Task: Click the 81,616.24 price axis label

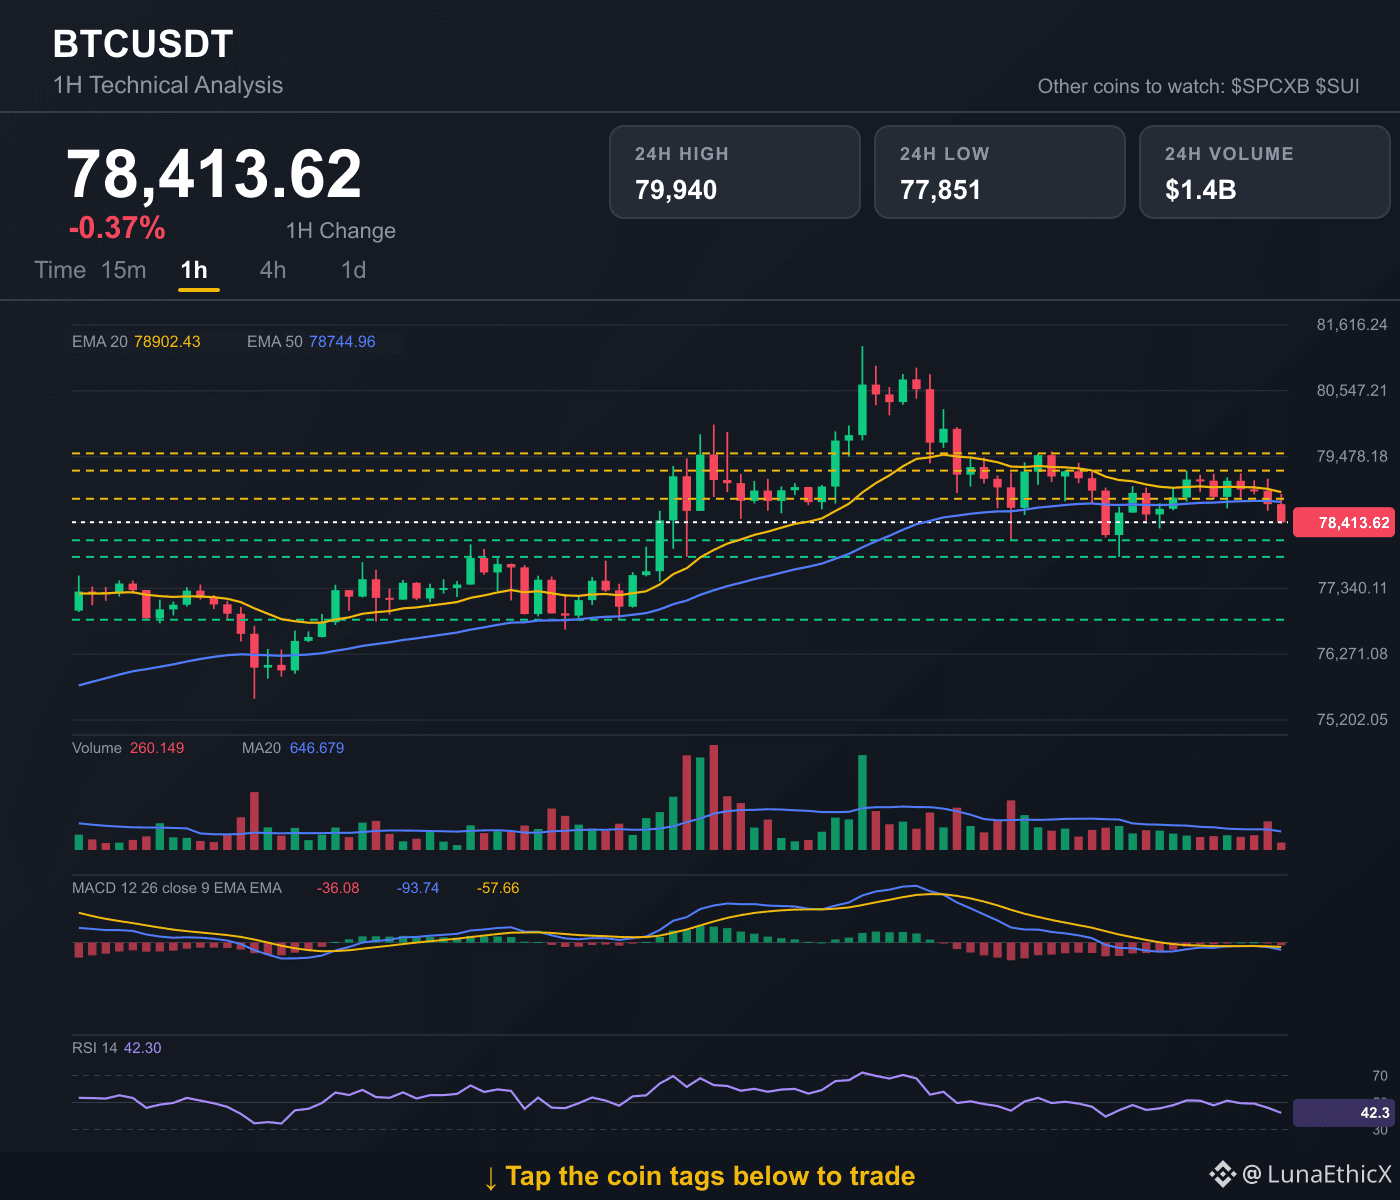Action: (1352, 324)
